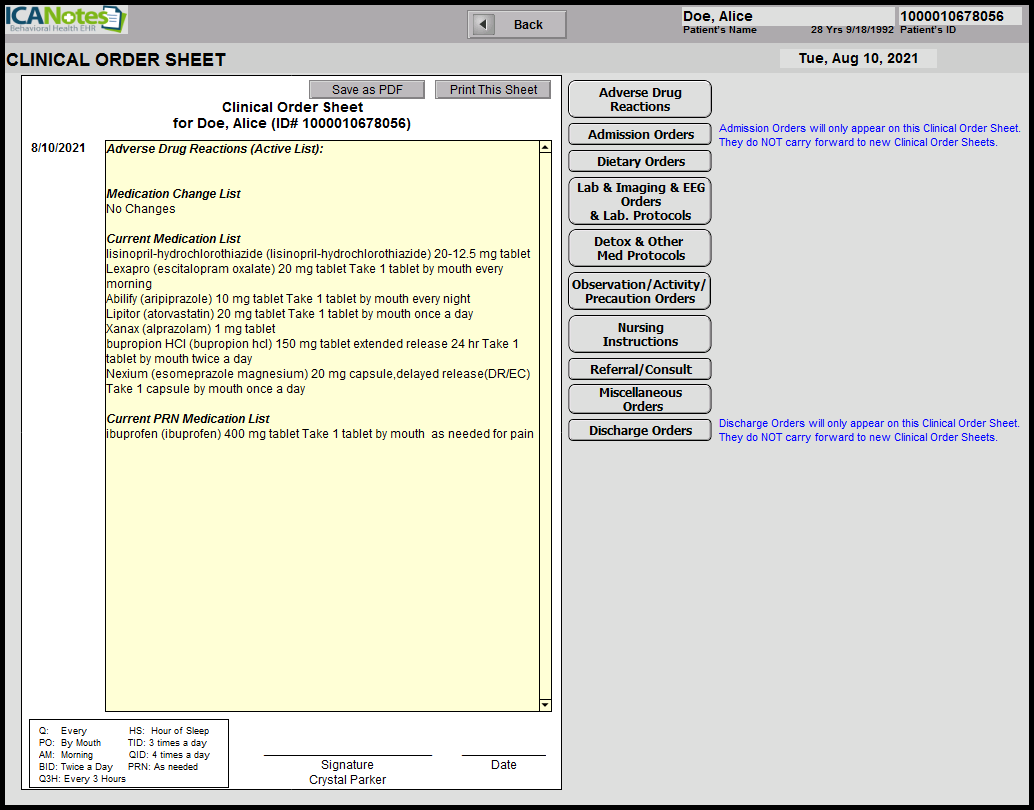1034x810 pixels.
Task: Open Observation/Activity/Precaution Orders
Action: point(640,291)
